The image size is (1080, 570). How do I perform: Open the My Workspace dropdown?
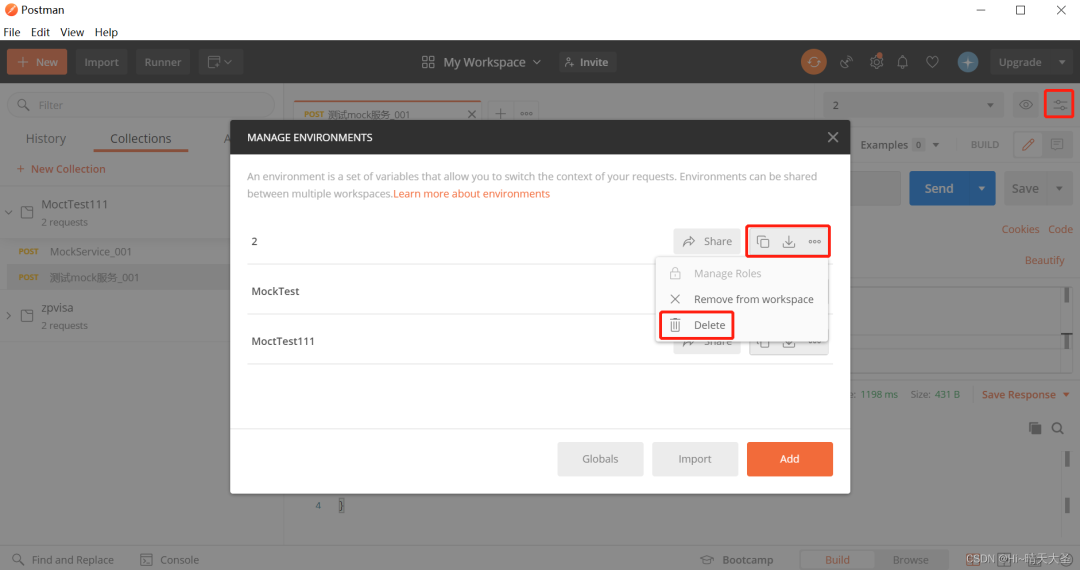[x=481, y=62]
